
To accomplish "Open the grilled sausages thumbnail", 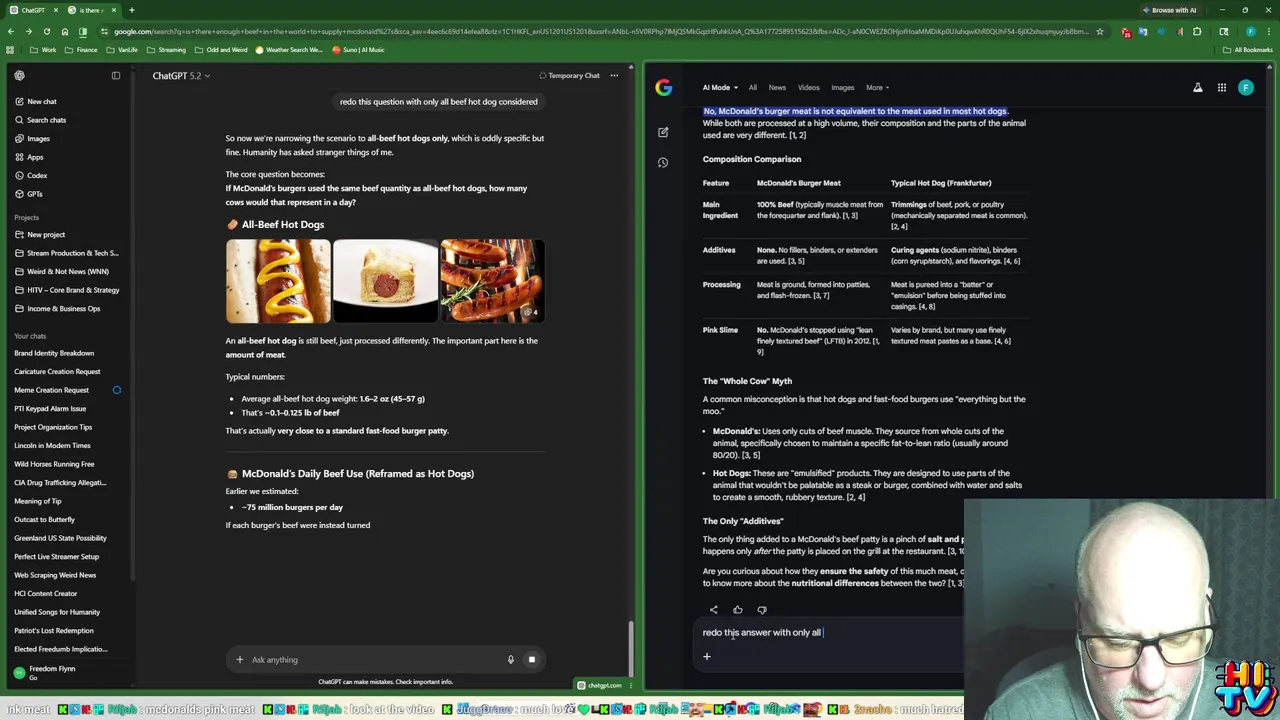I will coord(493,281).
